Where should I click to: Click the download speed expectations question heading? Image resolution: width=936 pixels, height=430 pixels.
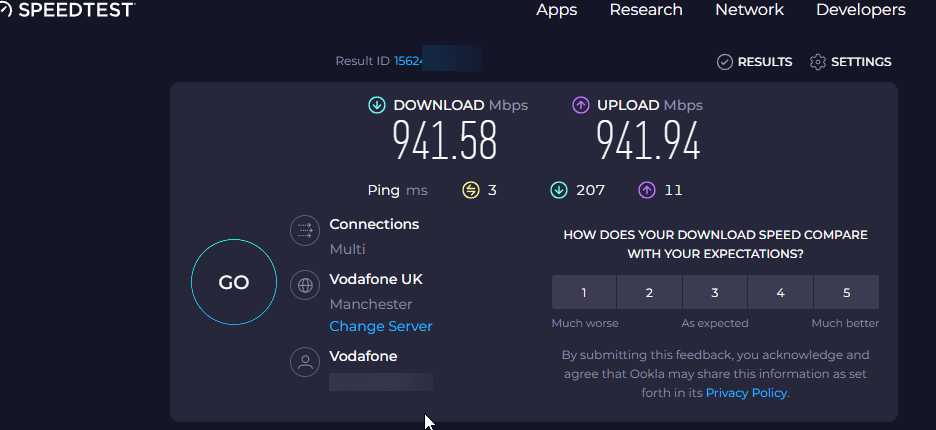pyautogui.click(x=715, y=244)
